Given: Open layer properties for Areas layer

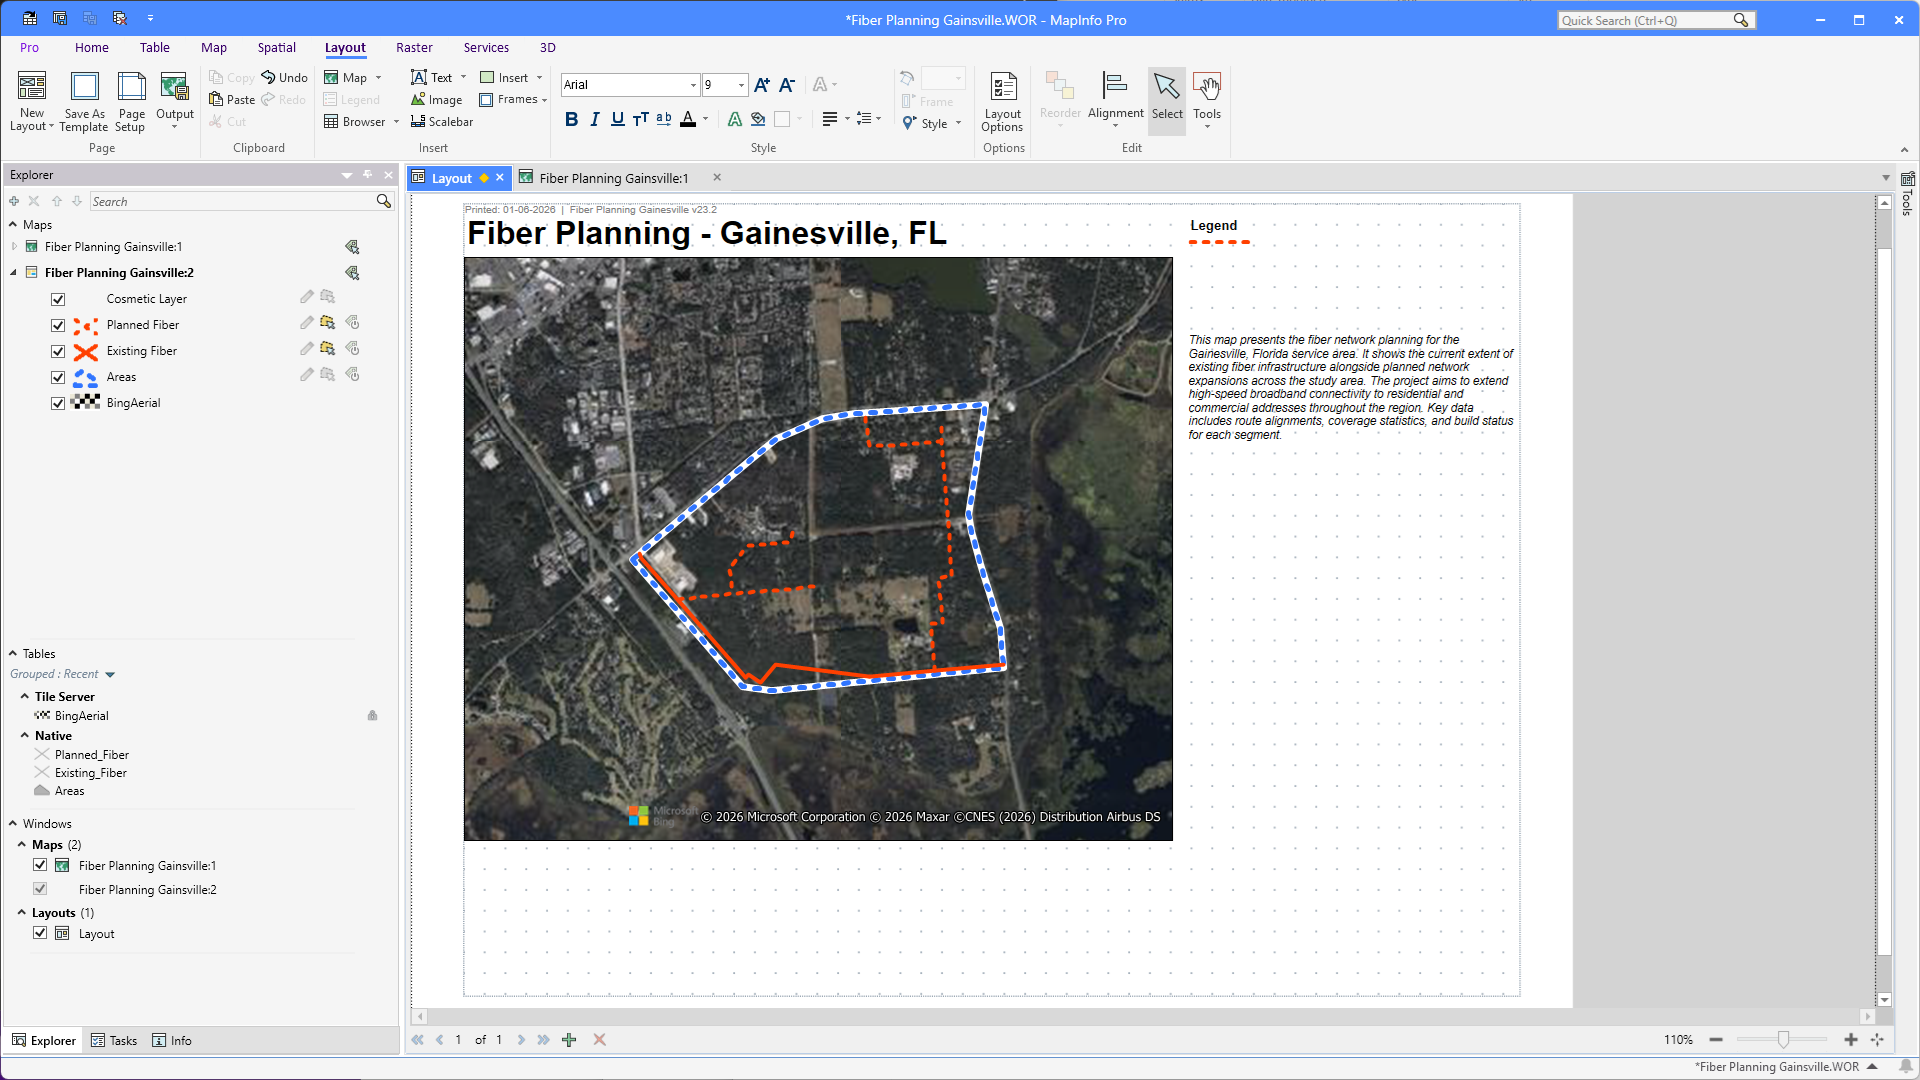Looking at the screenshot, I should coord(352,375).
